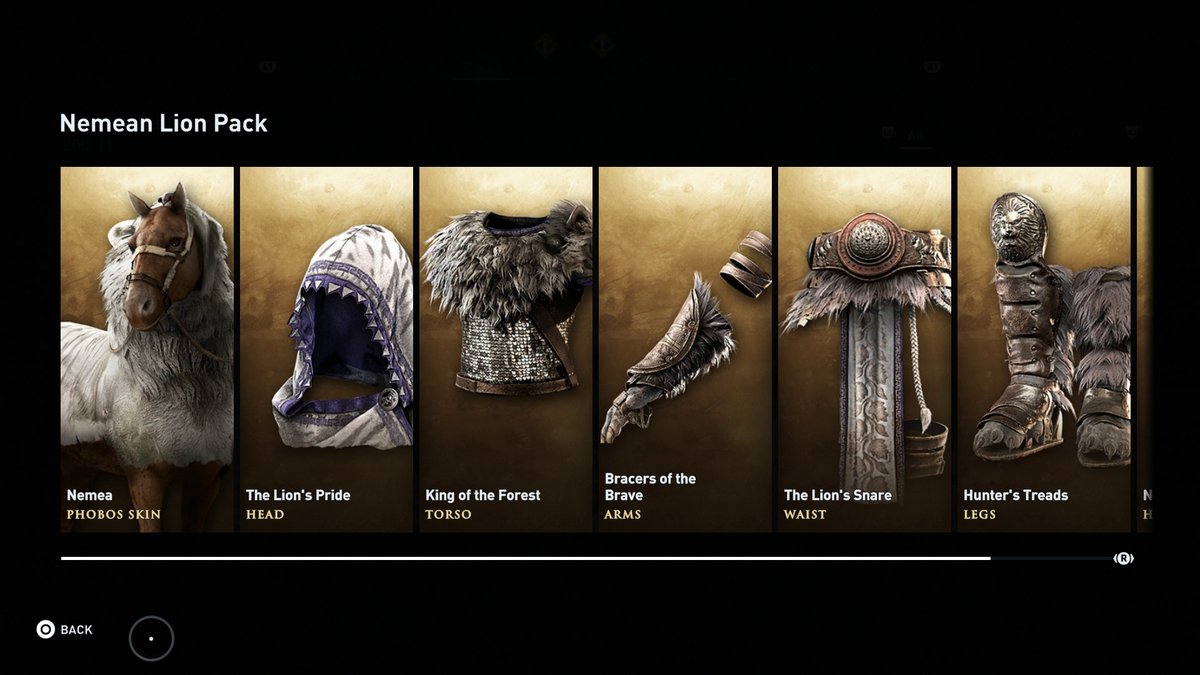The image size is (1200, 675).
Task: Open the partially visible card at right edge
Action: [x=1145, y=349]
